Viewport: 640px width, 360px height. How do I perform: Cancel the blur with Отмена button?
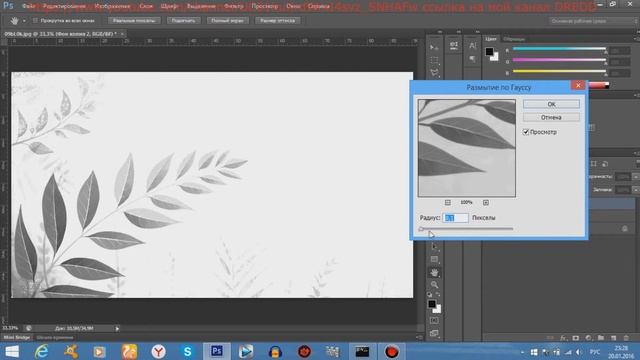pyautogui.click(x=551, y=118)
